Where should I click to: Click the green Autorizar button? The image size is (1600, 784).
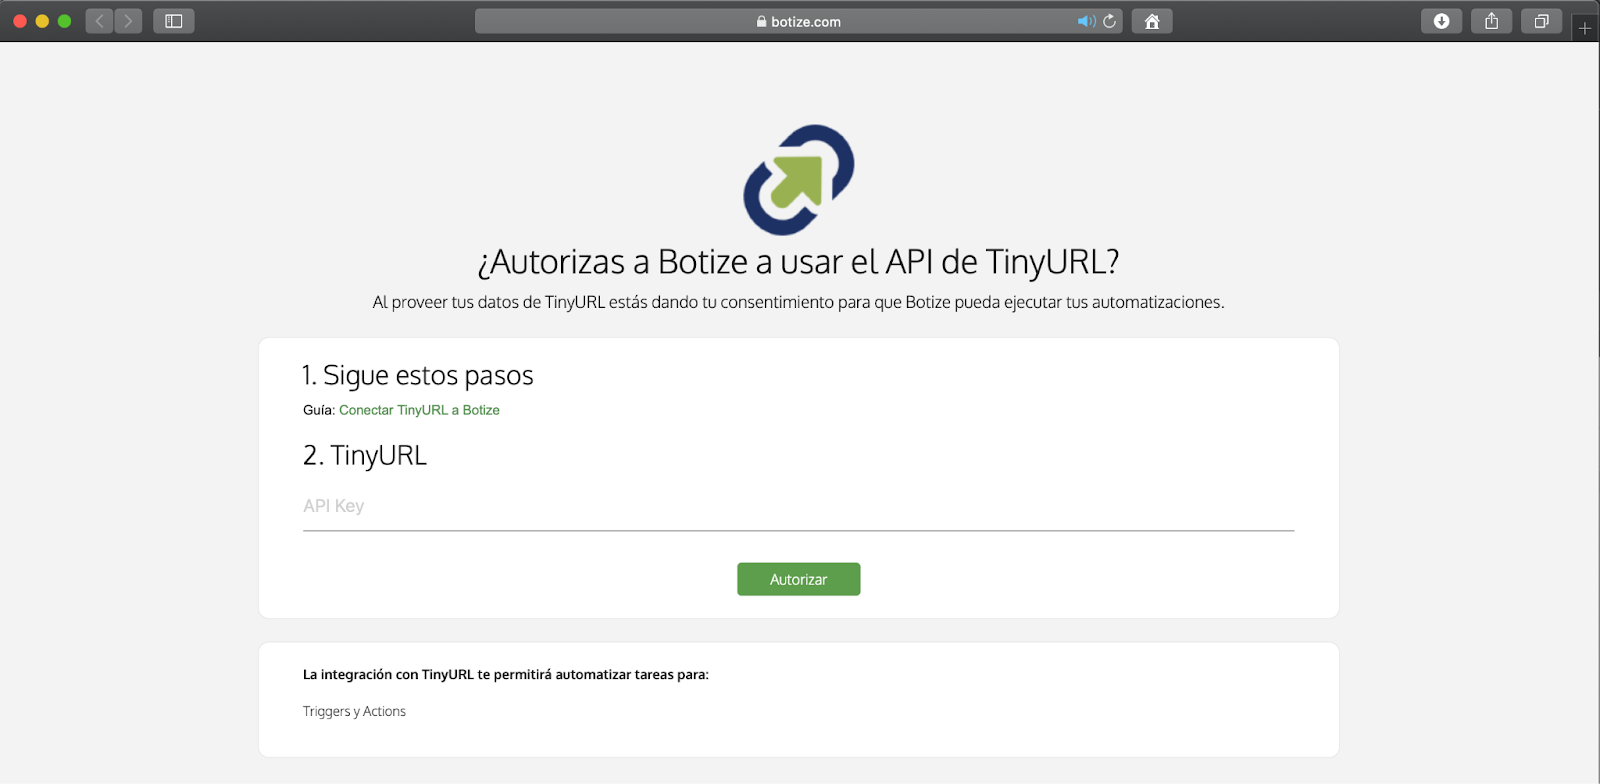[x=799, y=579]
